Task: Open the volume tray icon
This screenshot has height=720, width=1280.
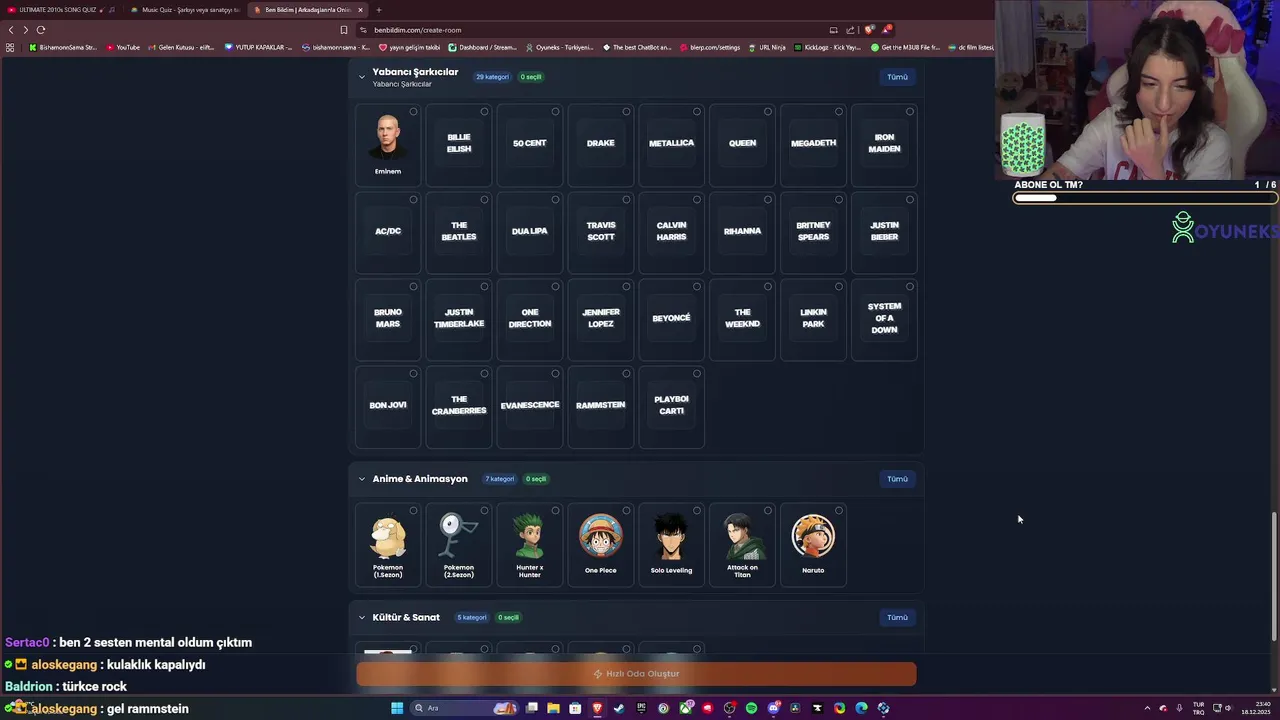Action: (x=1228, y=708)
